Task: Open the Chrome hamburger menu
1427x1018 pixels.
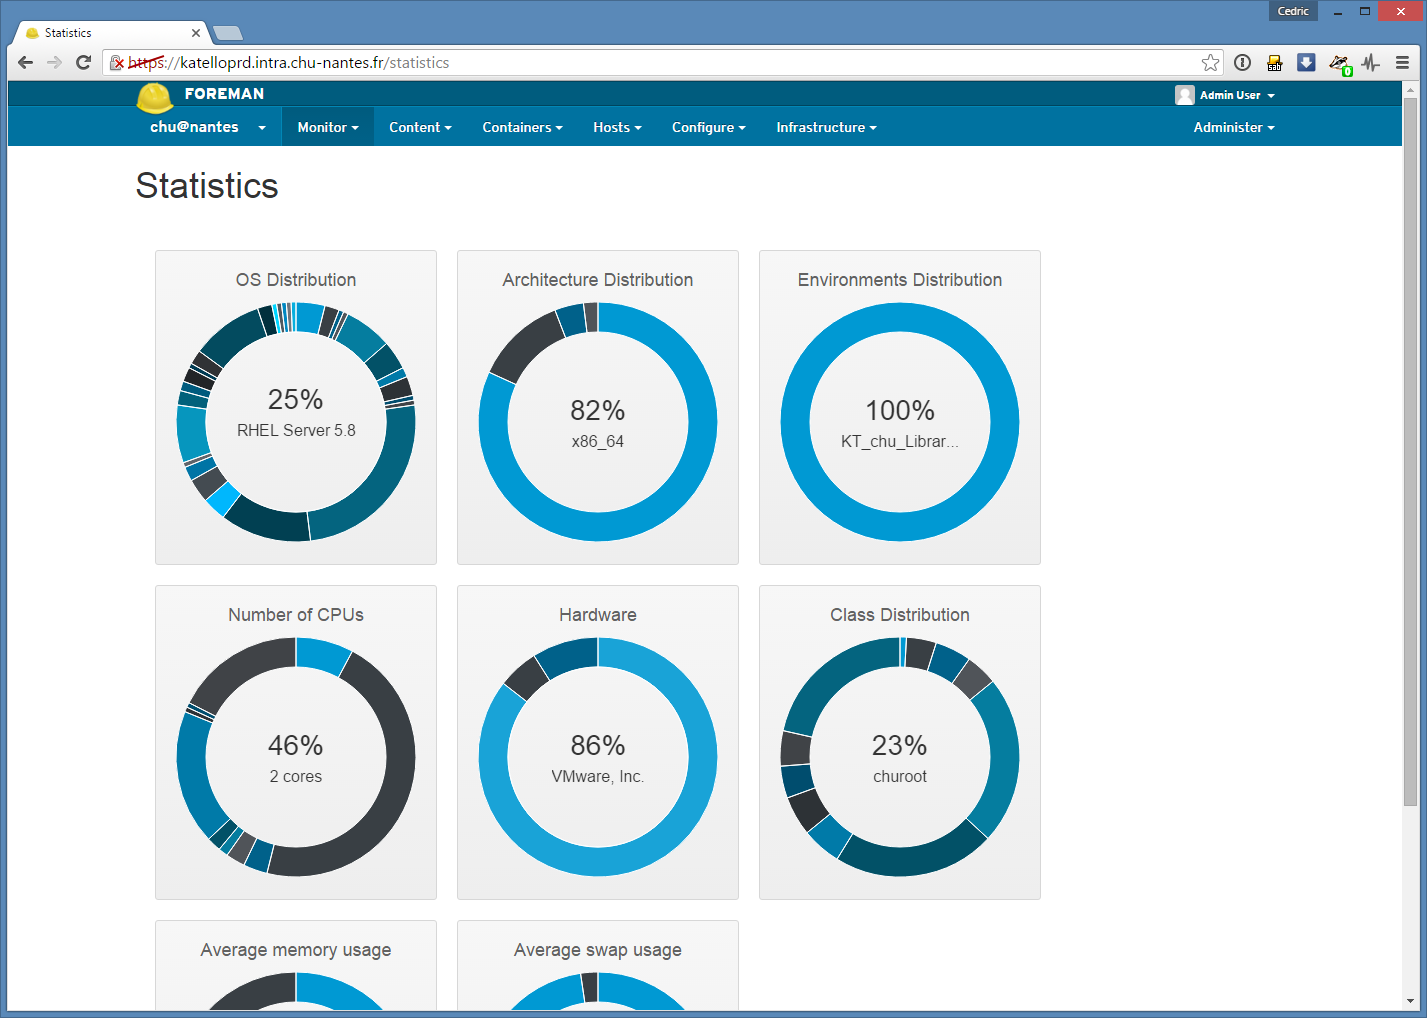Action: (x=1402, y=63)
